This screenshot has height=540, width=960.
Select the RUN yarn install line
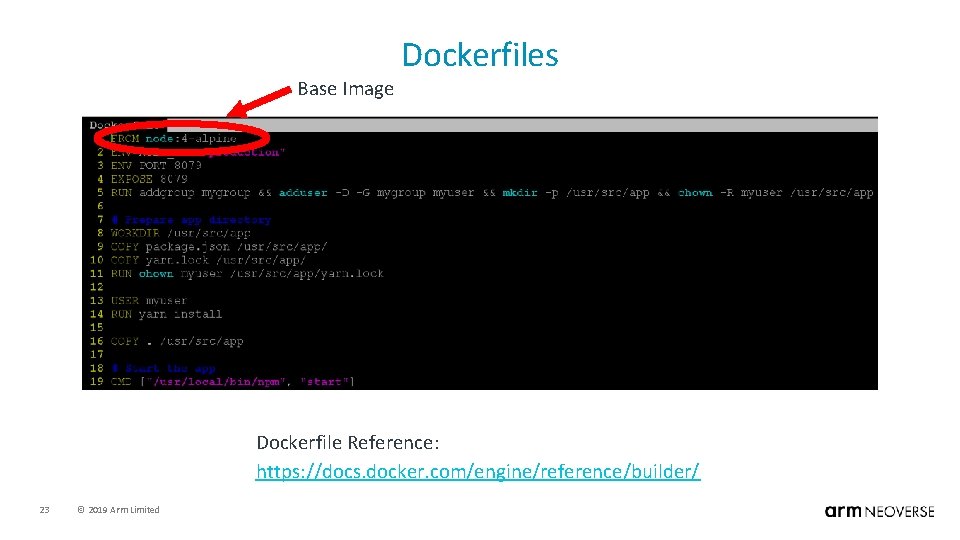(167, 313)
